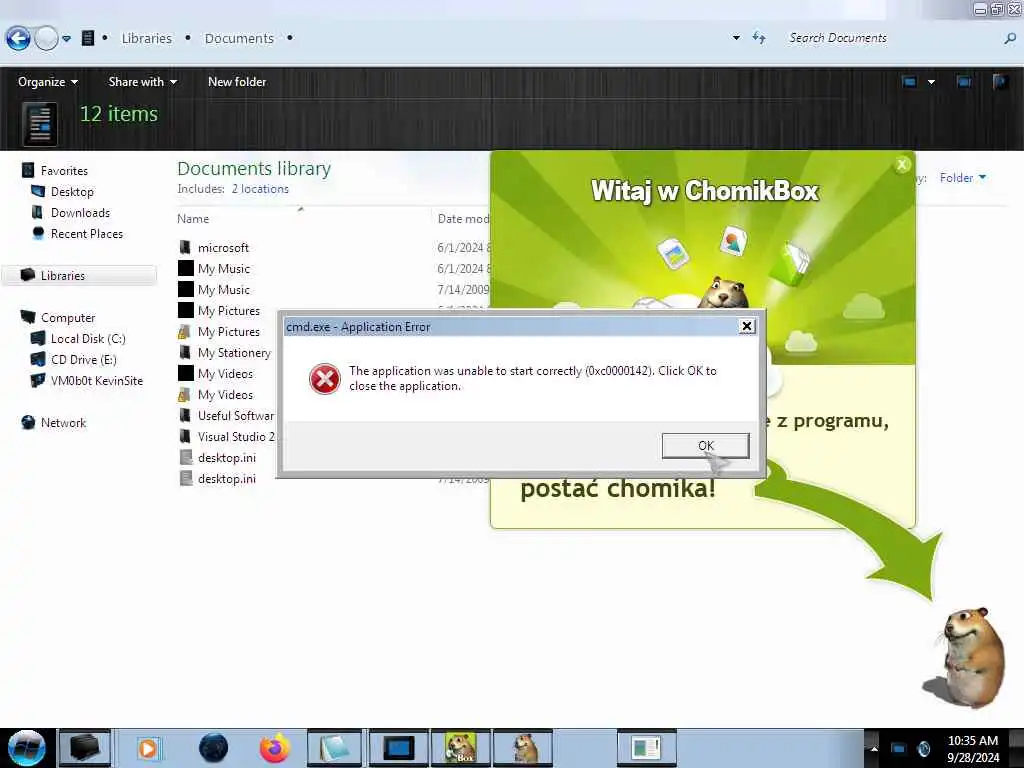Open the black folder taskbar icon
1024x768 pixels.
coord(84,748)
